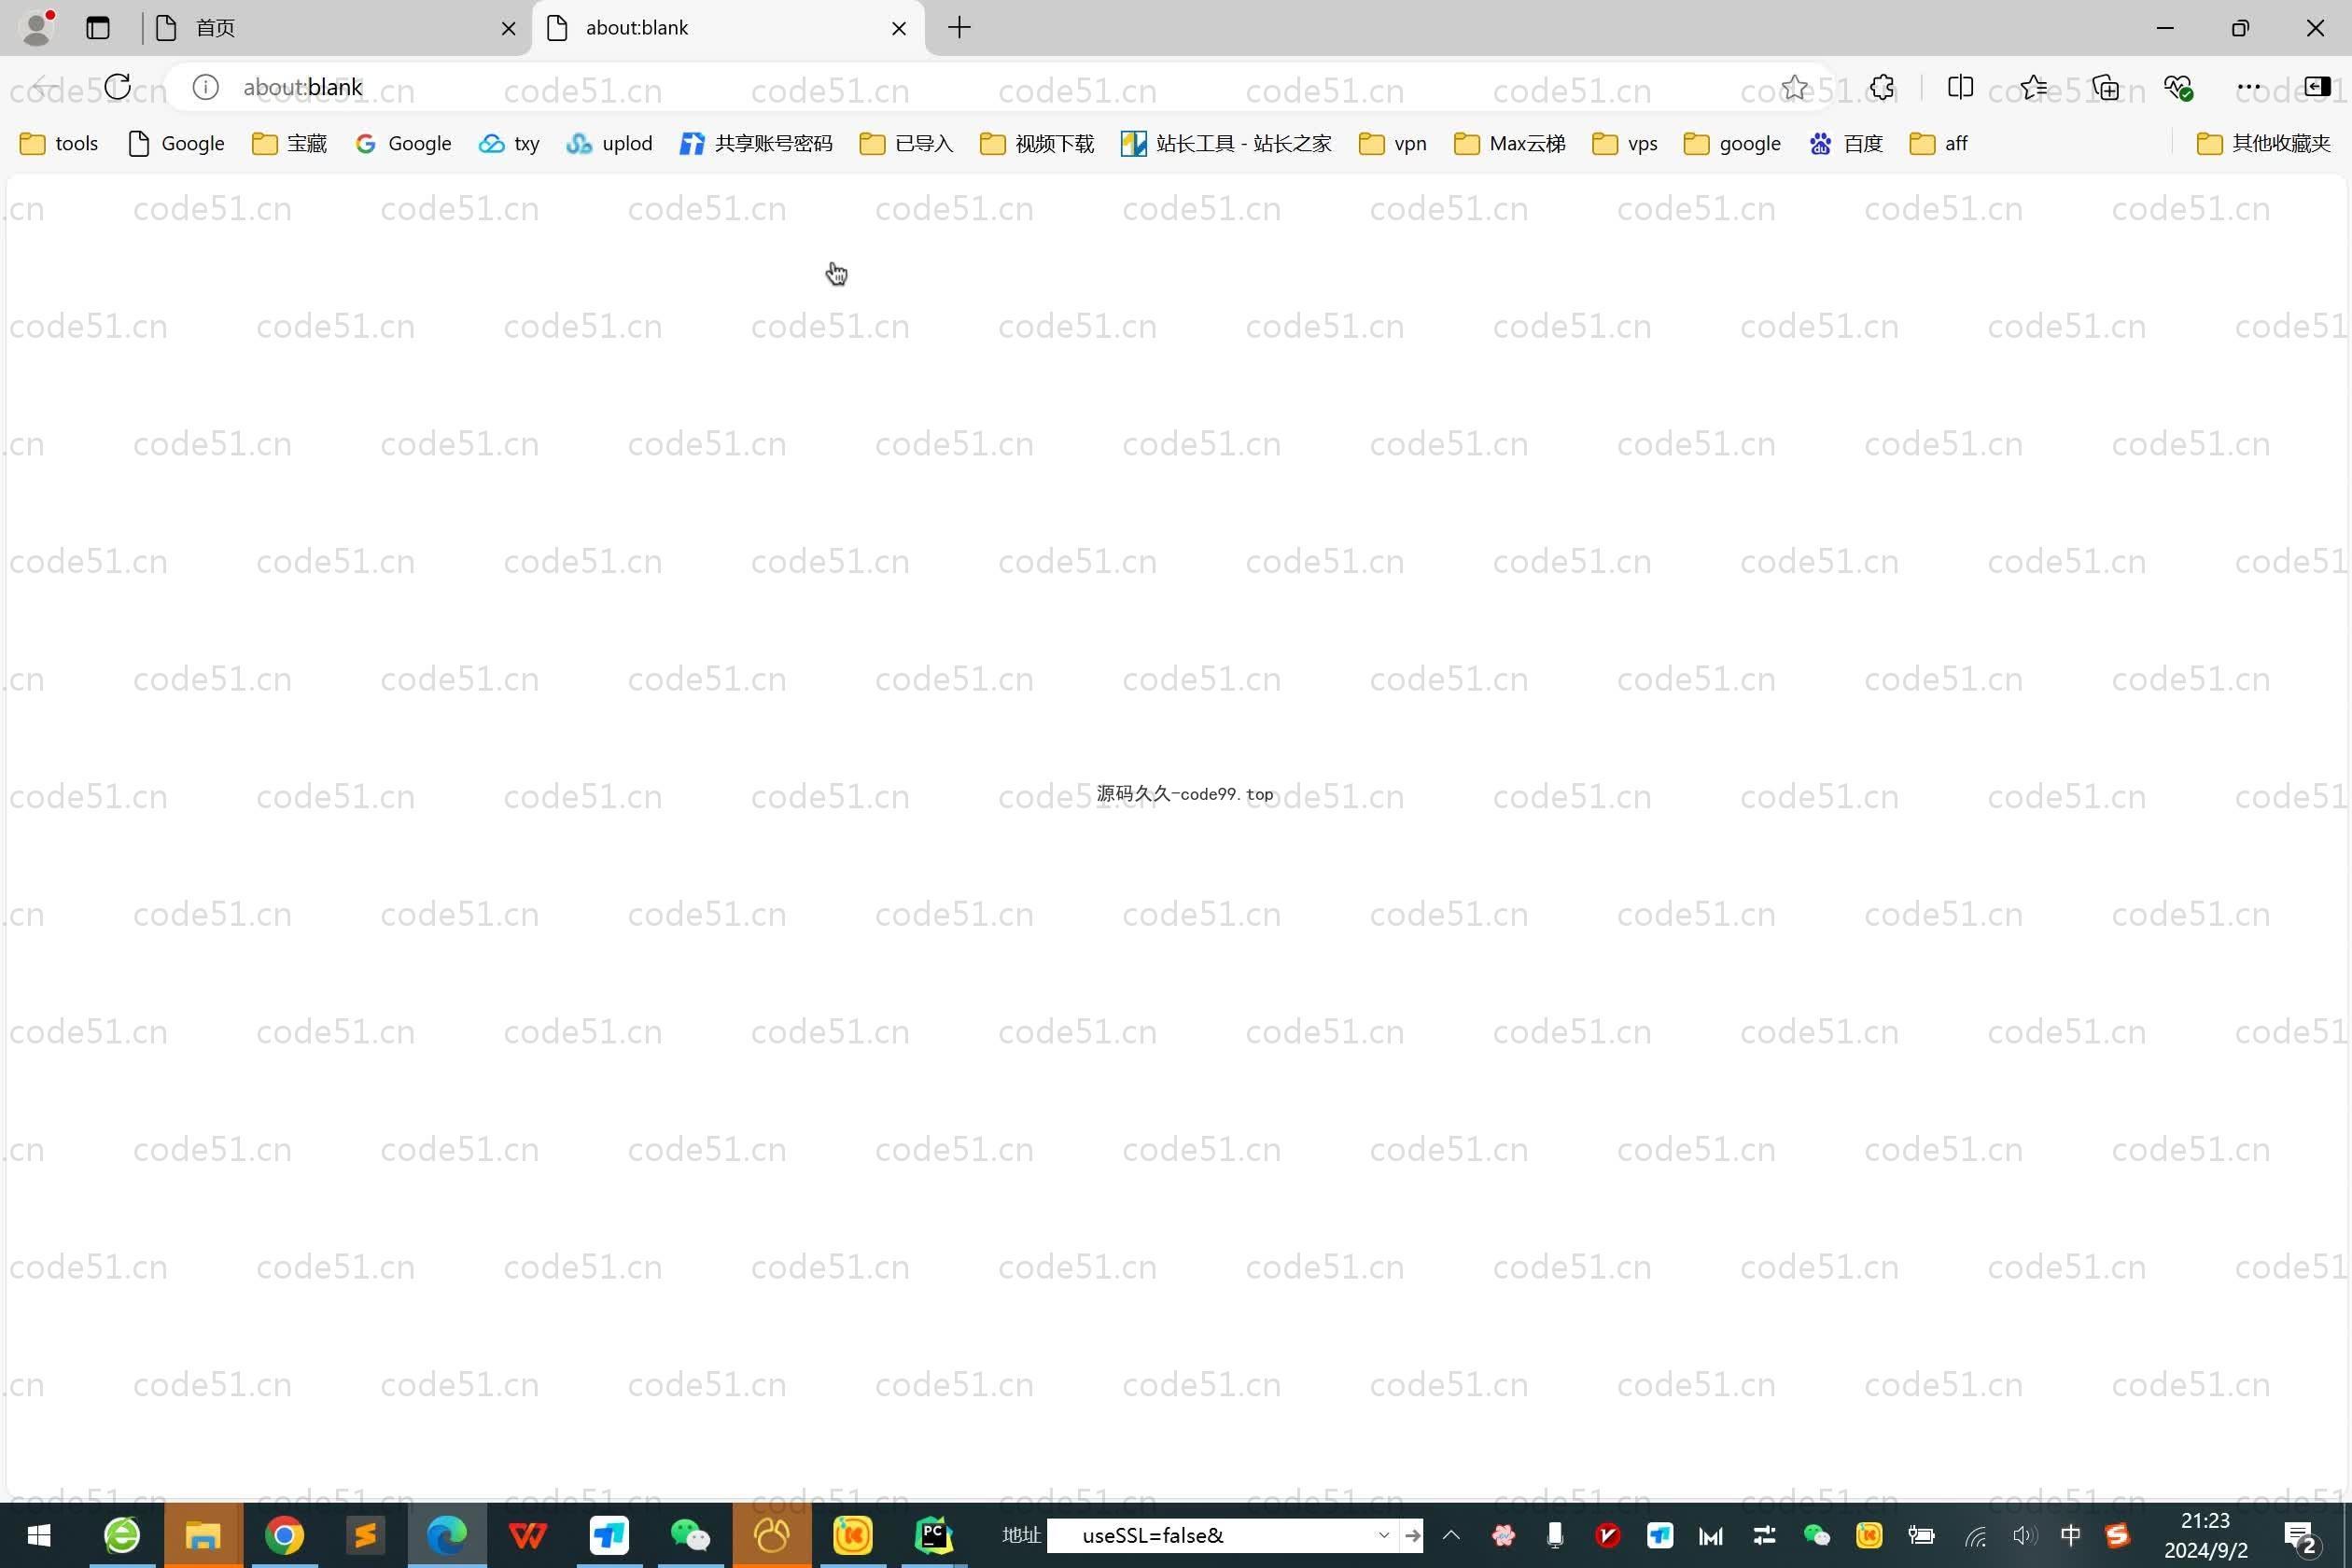Viewport: 2352px width, 1568px height.
Task: Open PyCharm from taskbar
Action: 934,1535
